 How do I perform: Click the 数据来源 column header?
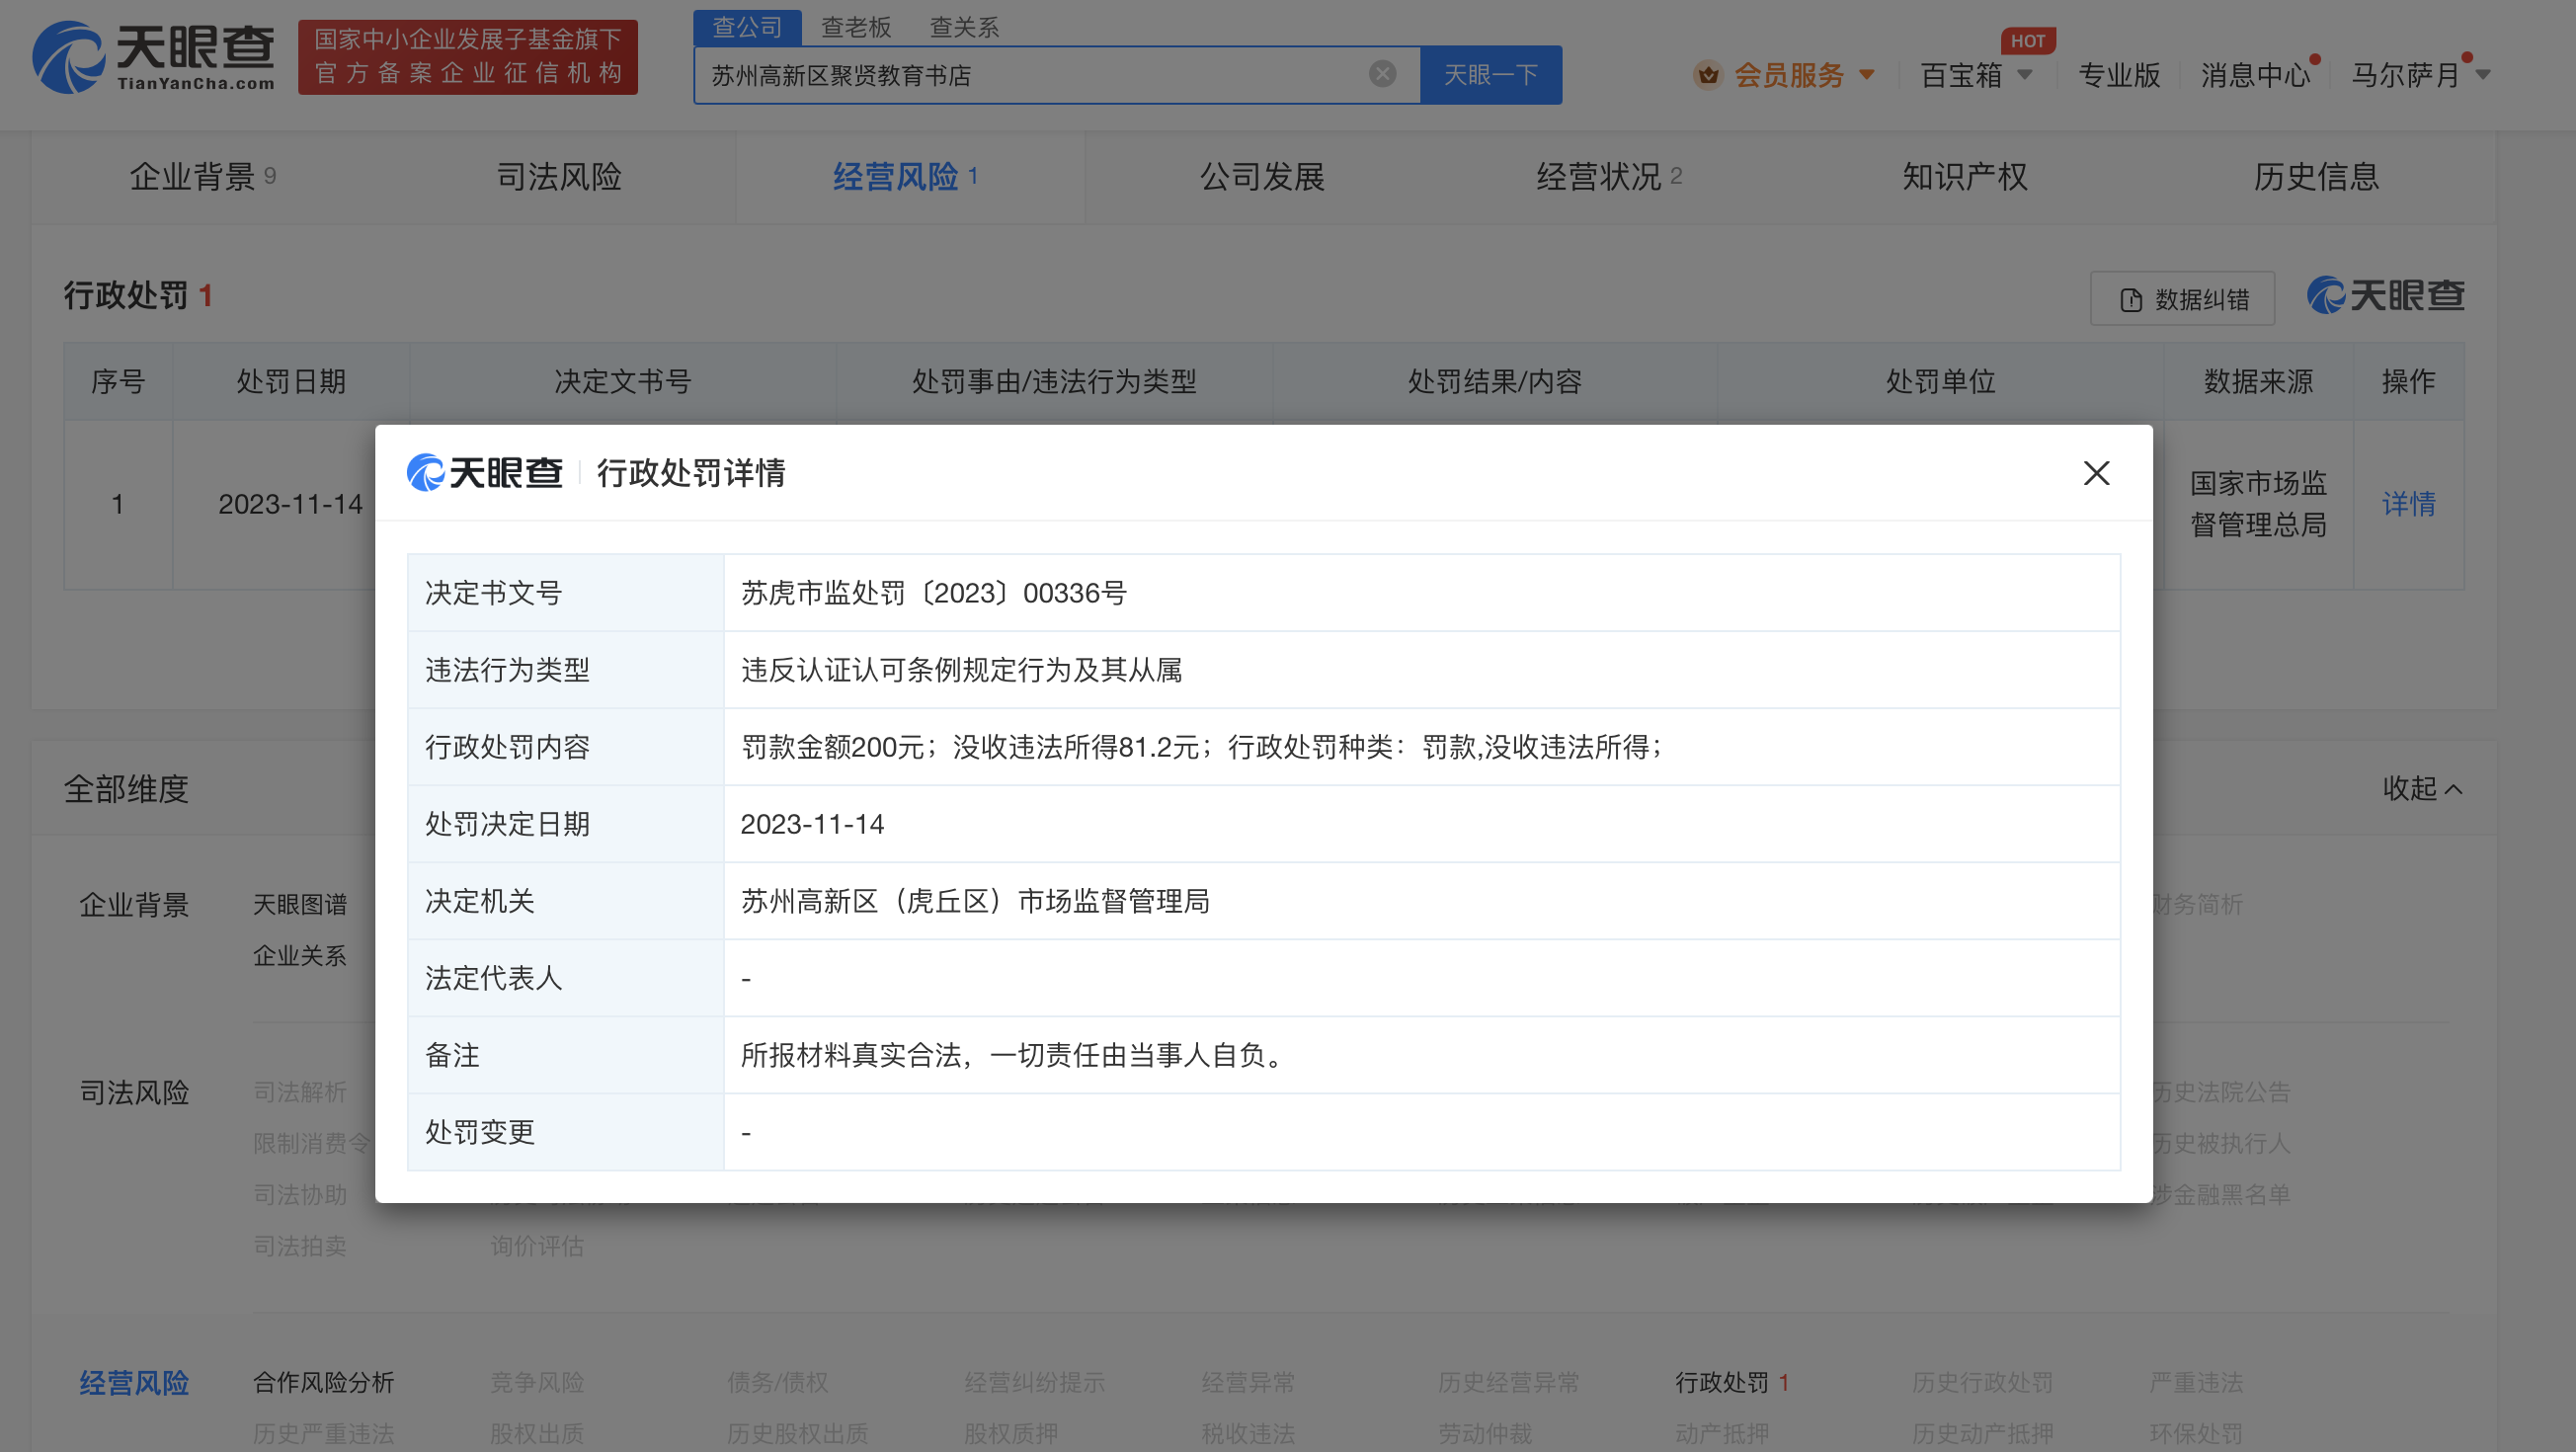pyautogui.click(x=2258, y=381)
